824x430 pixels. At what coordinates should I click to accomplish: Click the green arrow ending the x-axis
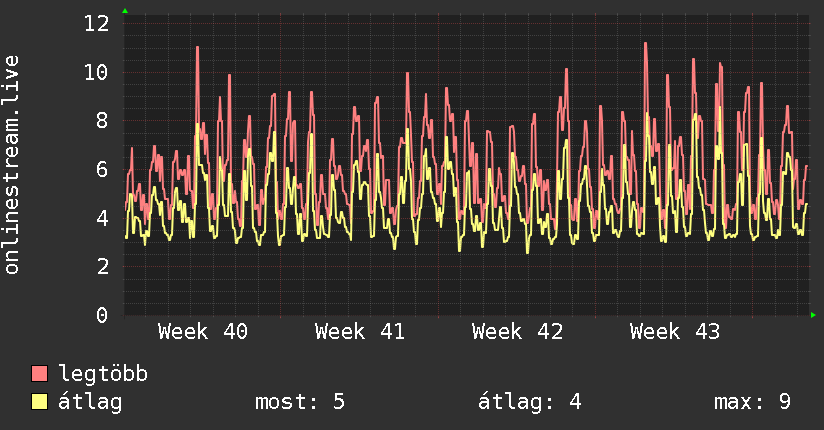(813, 315)
